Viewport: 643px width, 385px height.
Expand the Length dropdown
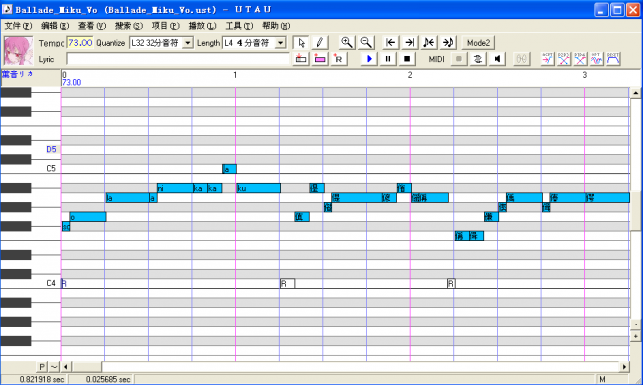280,43
